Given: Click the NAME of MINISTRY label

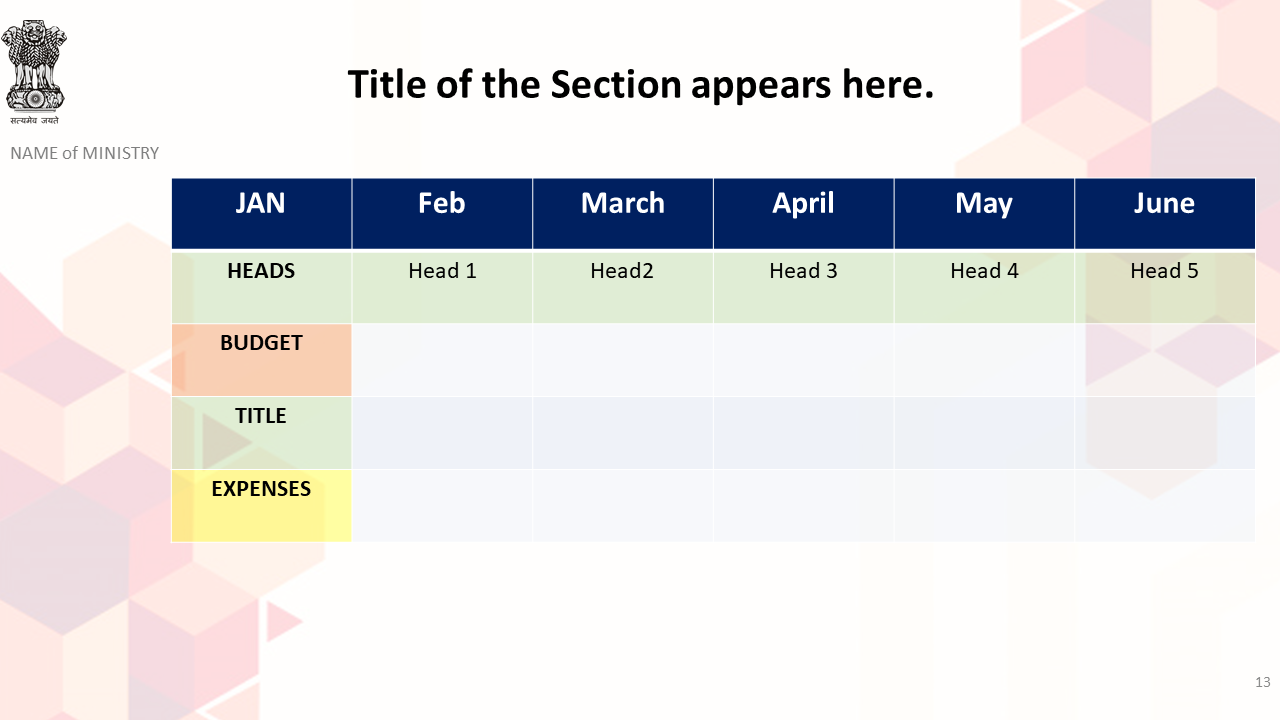Looking at the screenshot, I should tap(85, 153).
